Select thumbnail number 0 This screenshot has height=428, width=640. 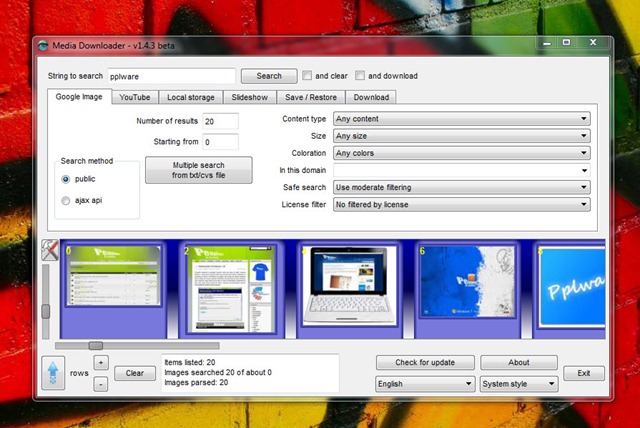[x=113, y=276]
